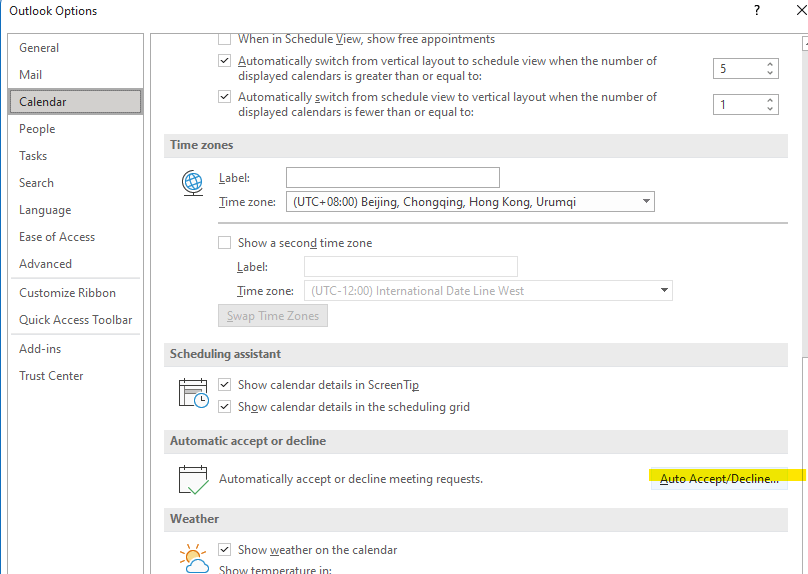Click the help question mark icon
The width and height of the screenshot is (808, 574).
(756, 10)
